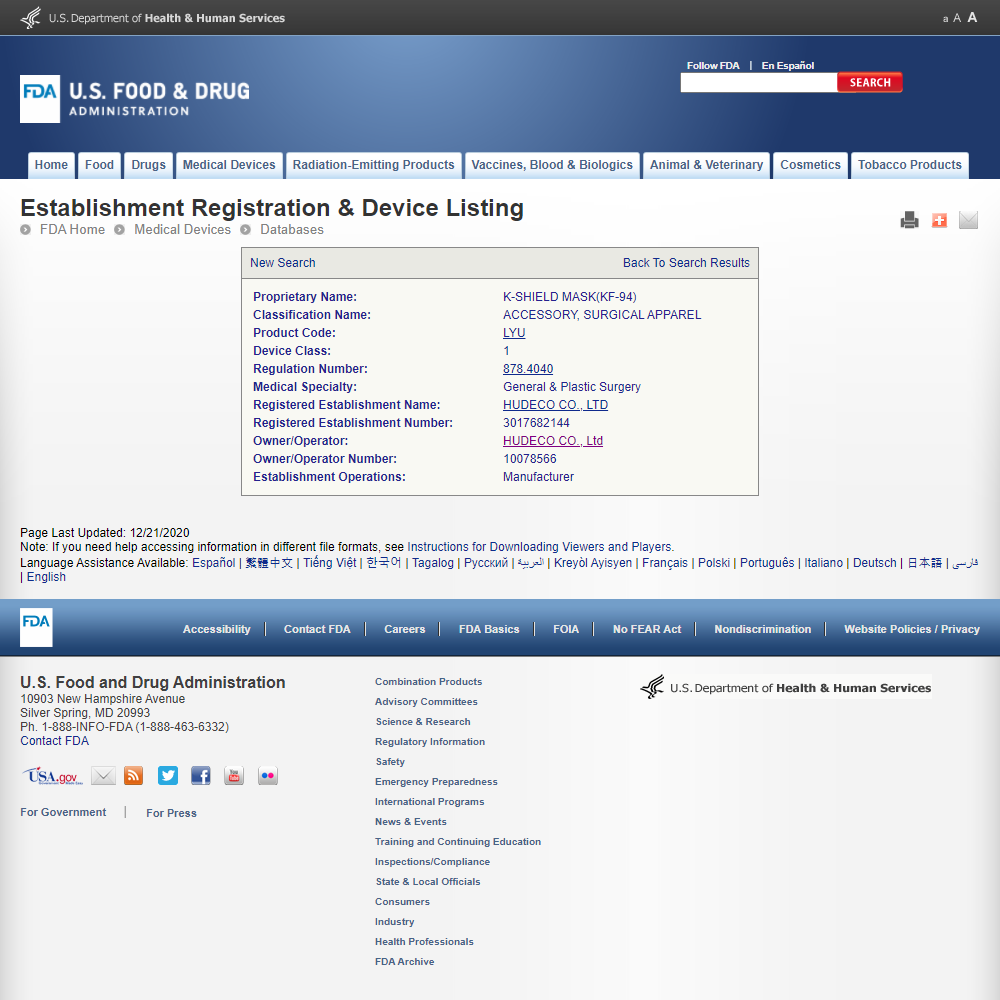Select the largest text size 'A'

972,17
